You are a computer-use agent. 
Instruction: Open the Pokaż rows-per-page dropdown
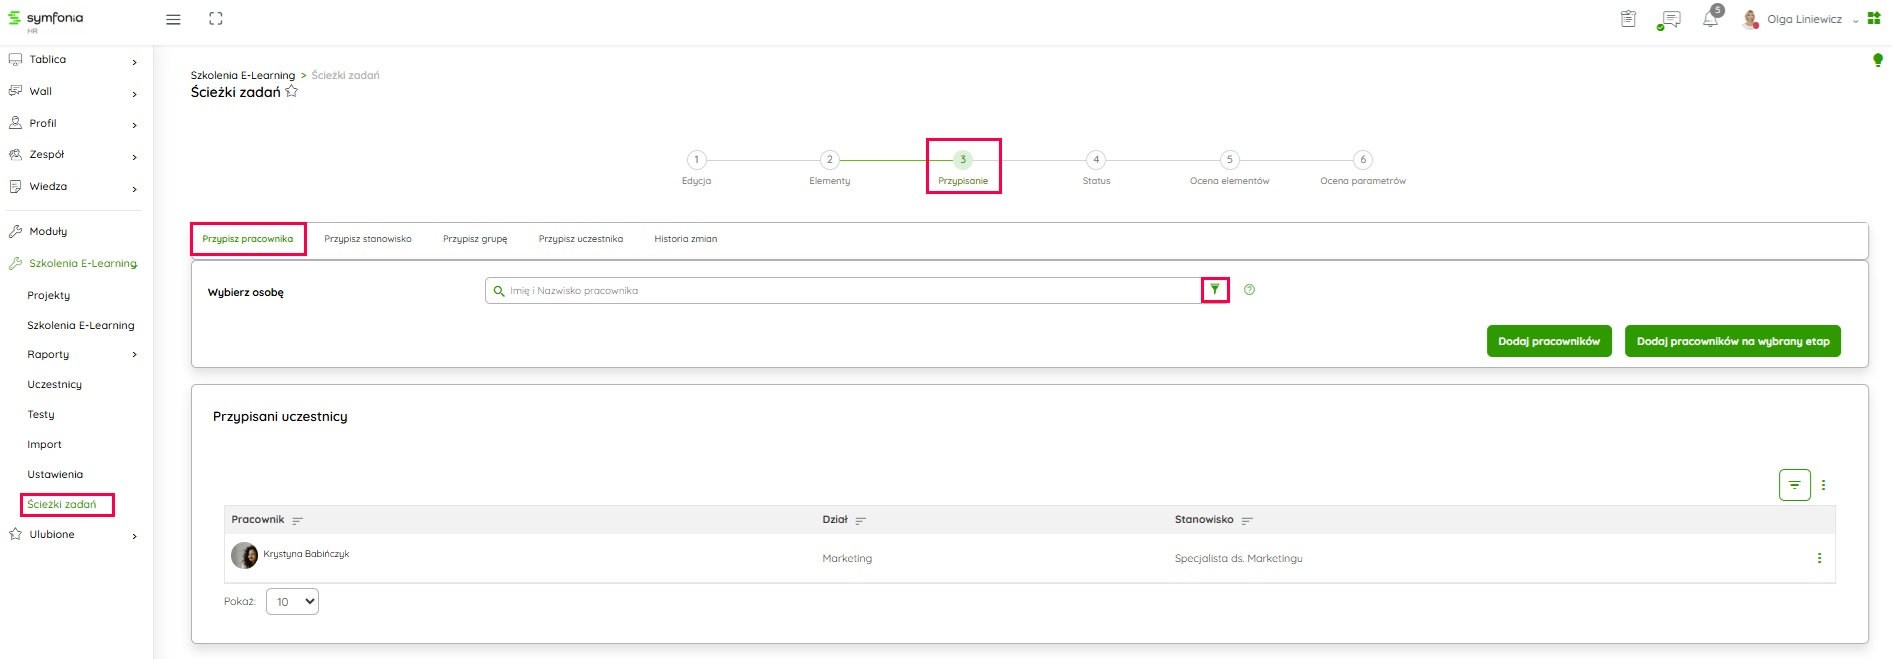[292, 602]
